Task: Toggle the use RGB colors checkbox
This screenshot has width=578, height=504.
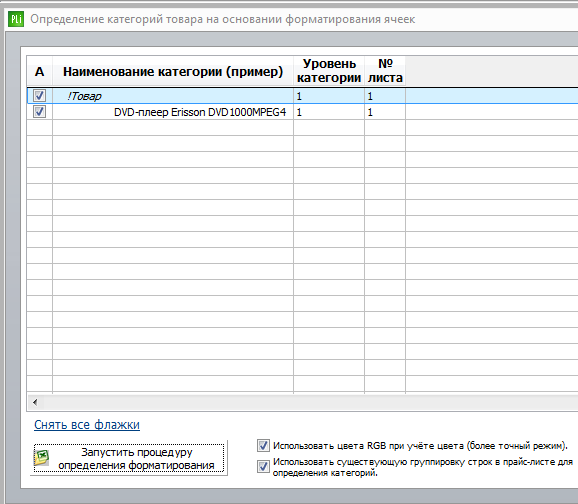Action: (263, 445)
